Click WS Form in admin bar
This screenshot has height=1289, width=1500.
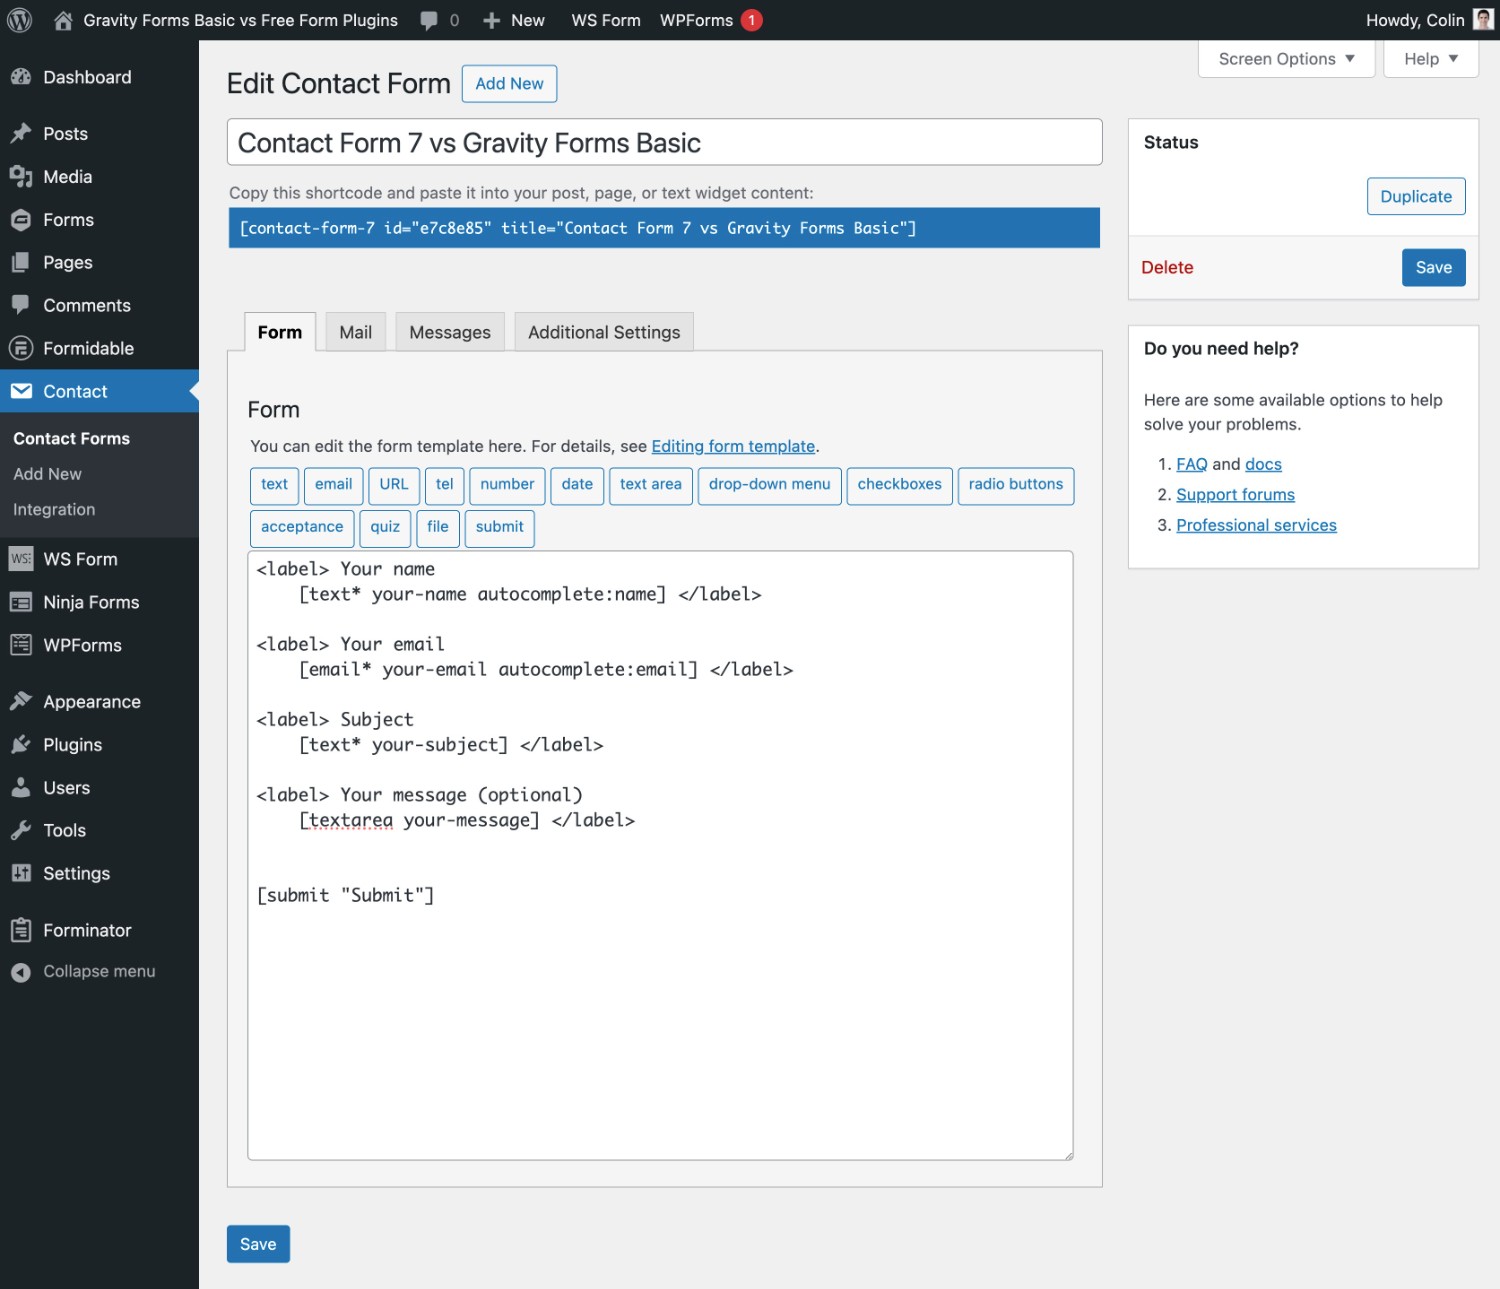point(606,20)
